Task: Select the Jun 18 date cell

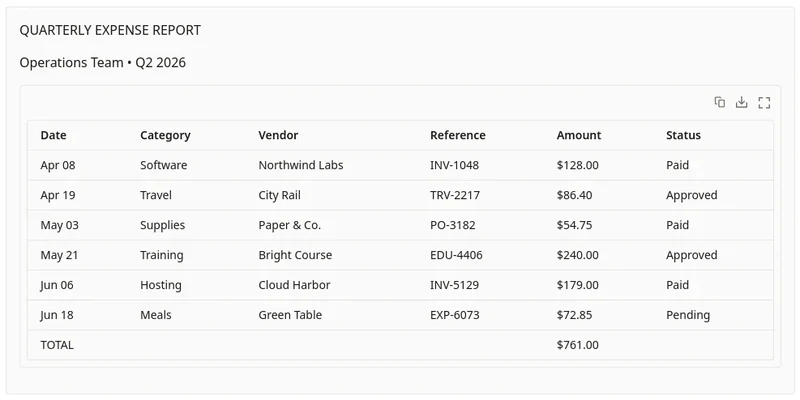Action: 57,315
